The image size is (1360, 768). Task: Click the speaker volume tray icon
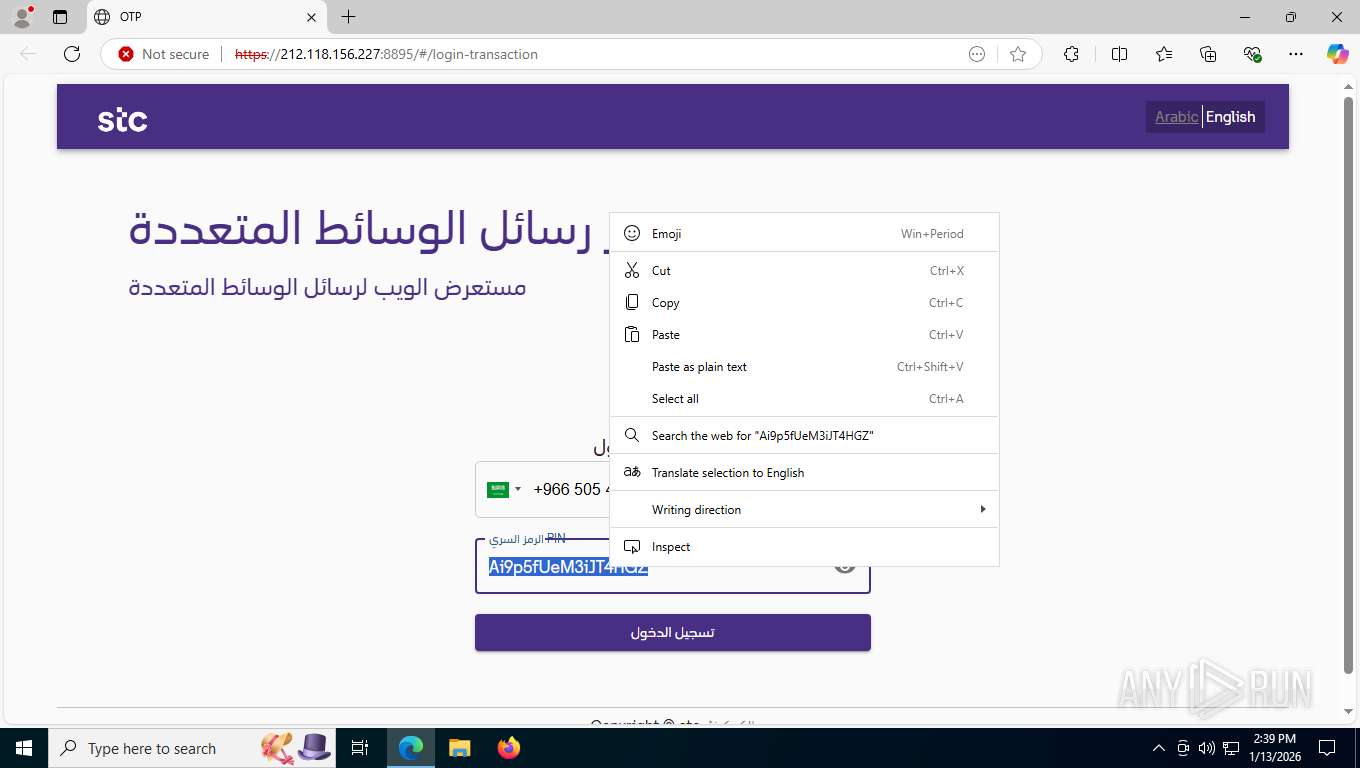[x=1207, y=748]
